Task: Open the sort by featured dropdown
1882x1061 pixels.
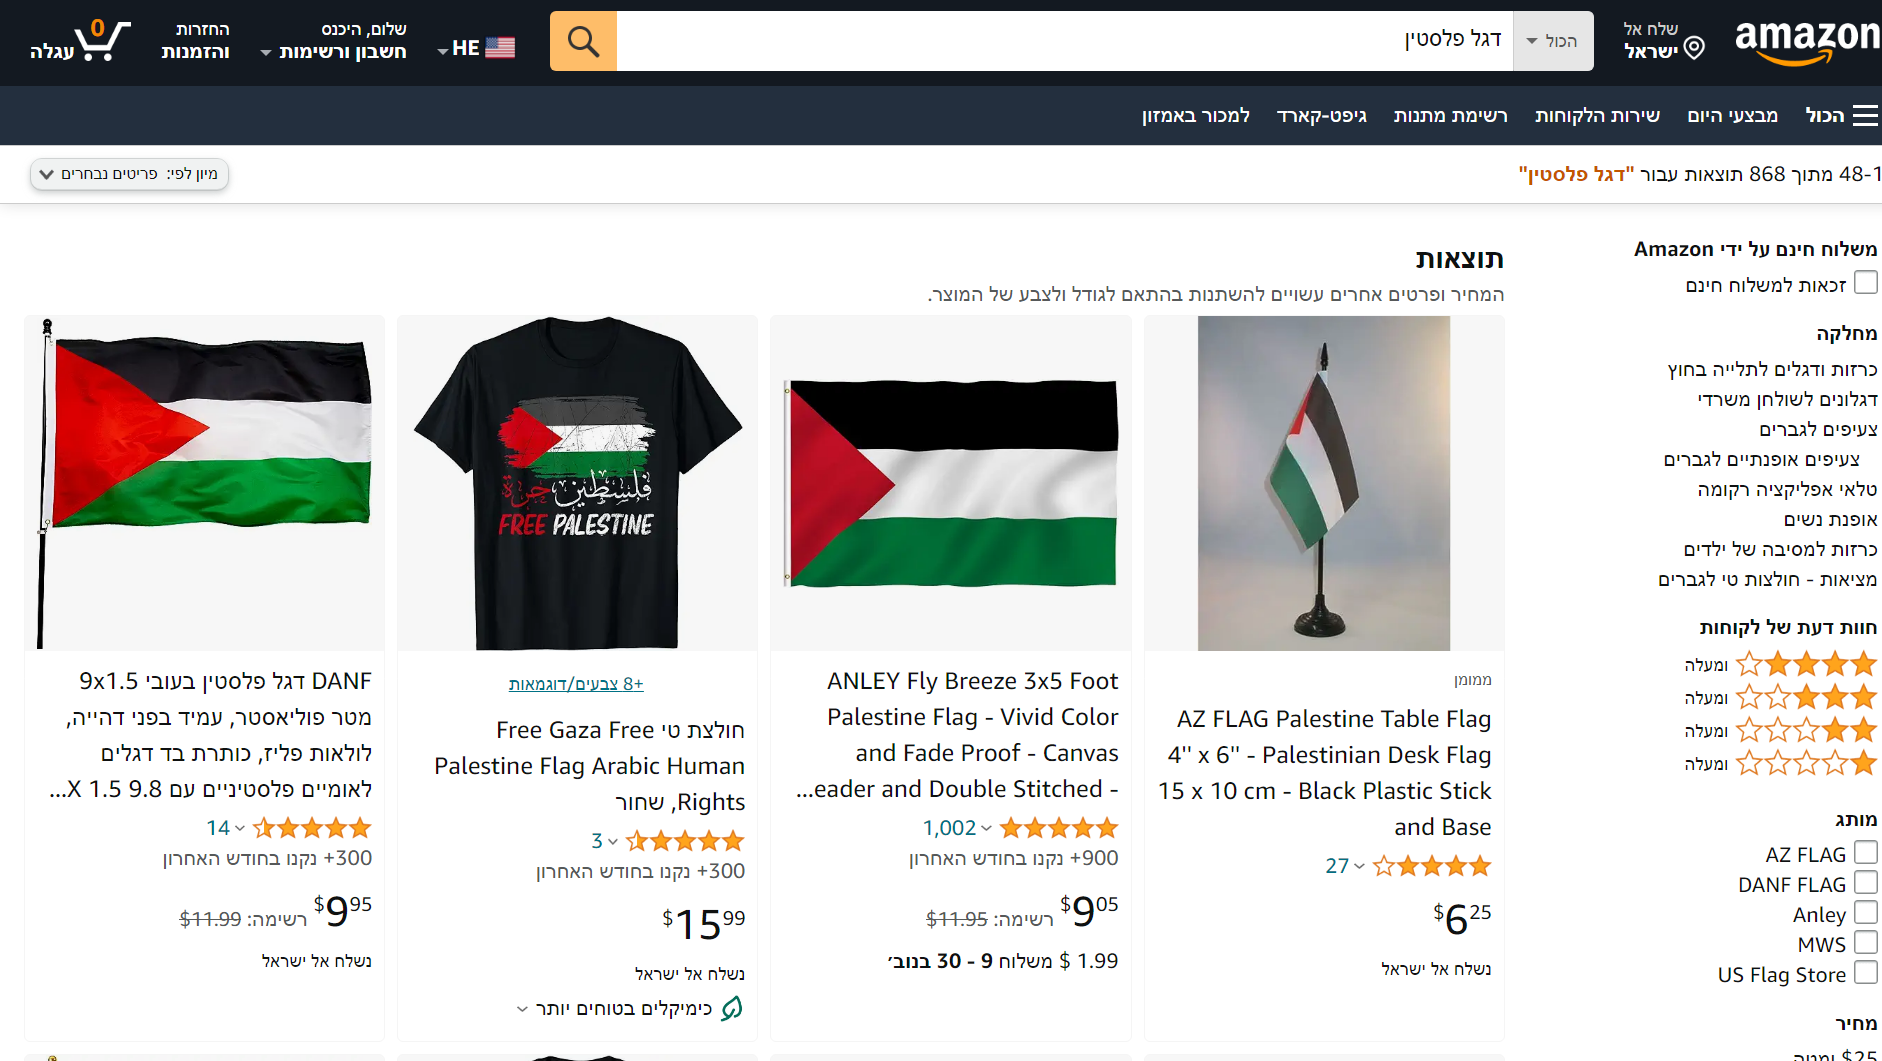Action: click(130, 174)
